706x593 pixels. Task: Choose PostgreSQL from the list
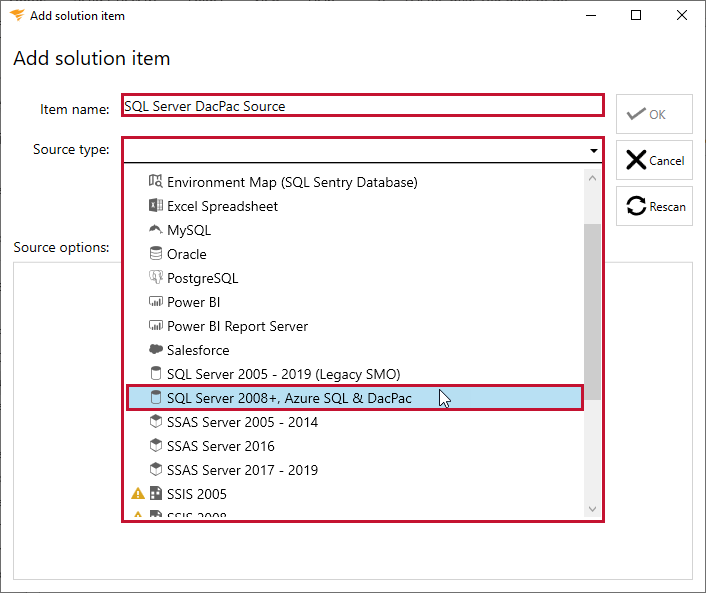click(x=355, y=278)
